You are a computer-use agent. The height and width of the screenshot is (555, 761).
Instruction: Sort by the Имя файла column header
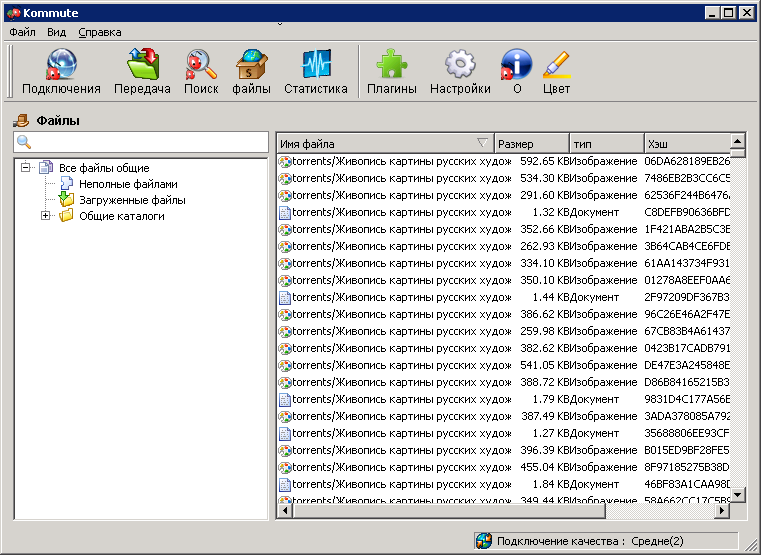coord(385,144)
